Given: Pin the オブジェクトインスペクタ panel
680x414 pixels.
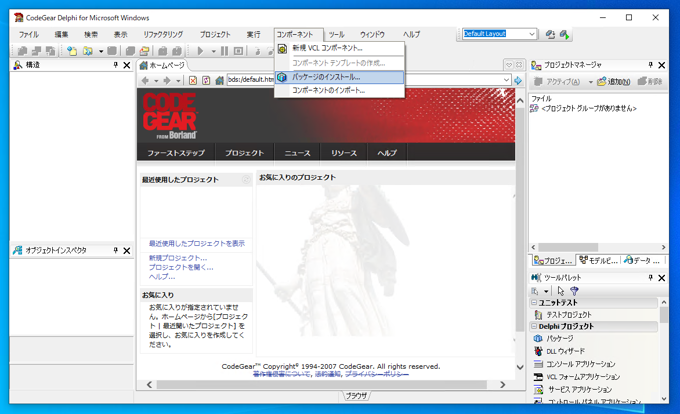Looking at the screenshot, I should [x=115, y=251].
